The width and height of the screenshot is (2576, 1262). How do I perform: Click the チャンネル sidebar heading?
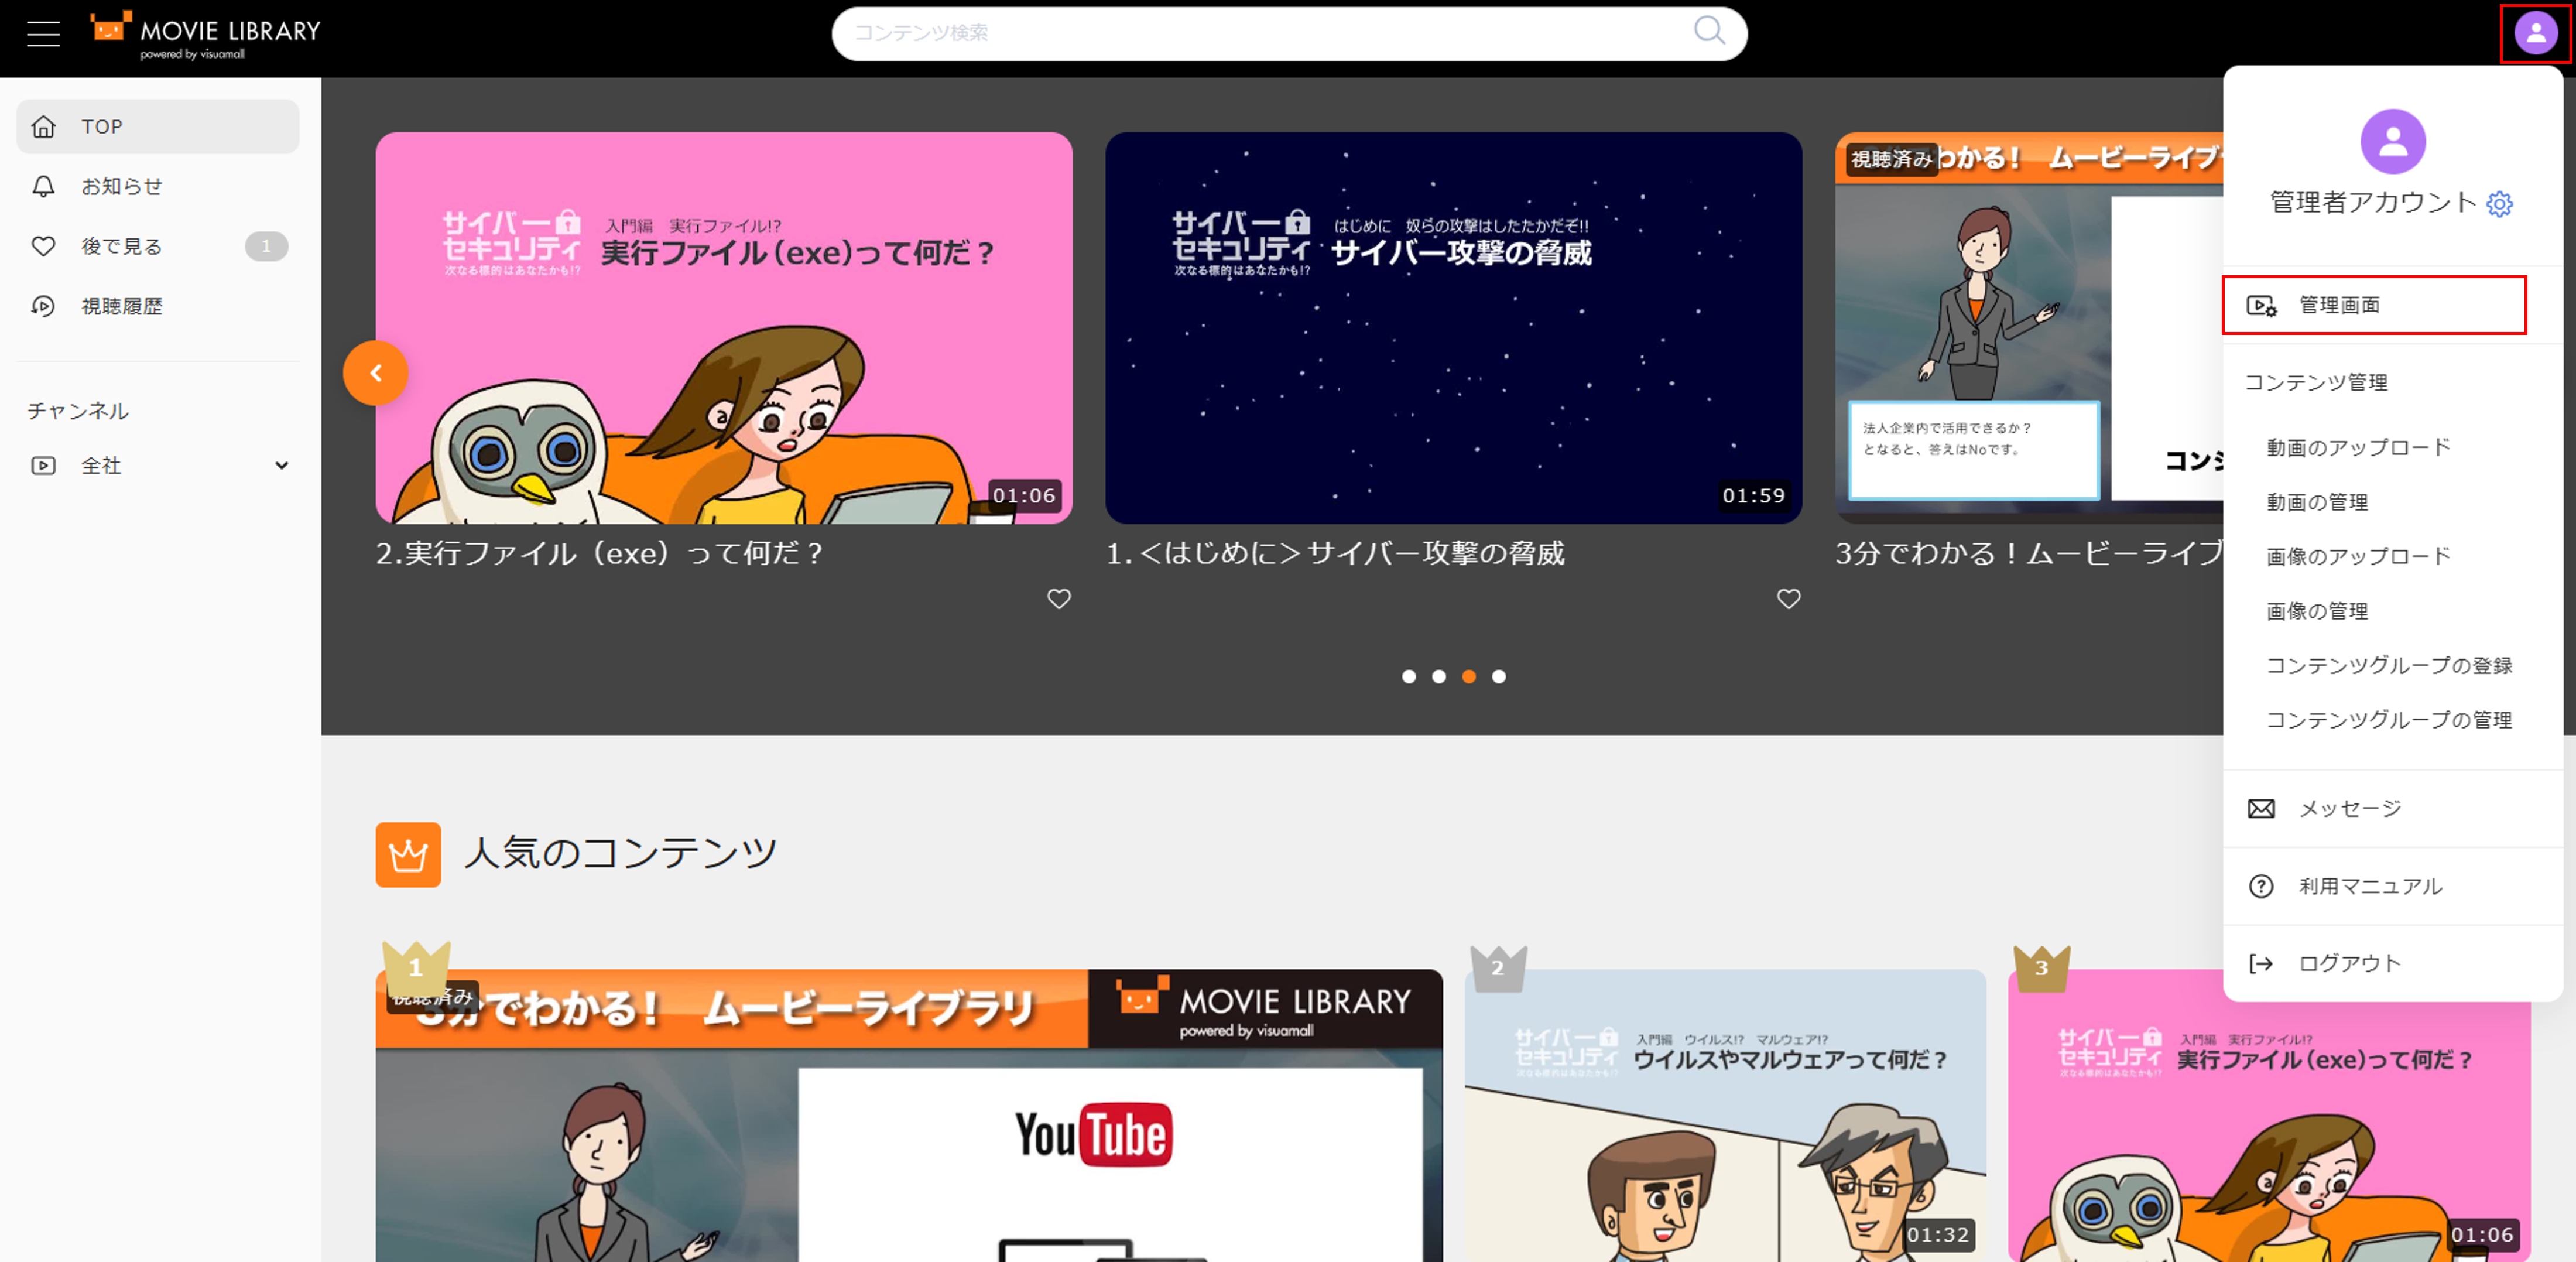[x=78, y=411]
